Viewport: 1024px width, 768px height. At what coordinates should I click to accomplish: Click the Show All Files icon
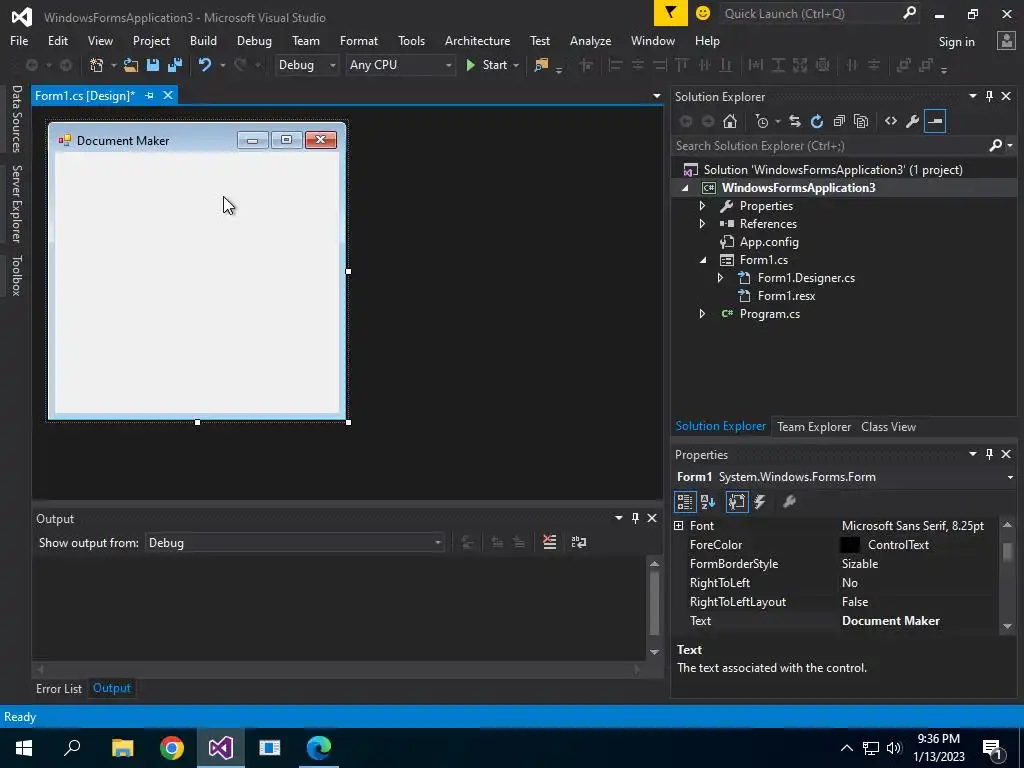861,121
